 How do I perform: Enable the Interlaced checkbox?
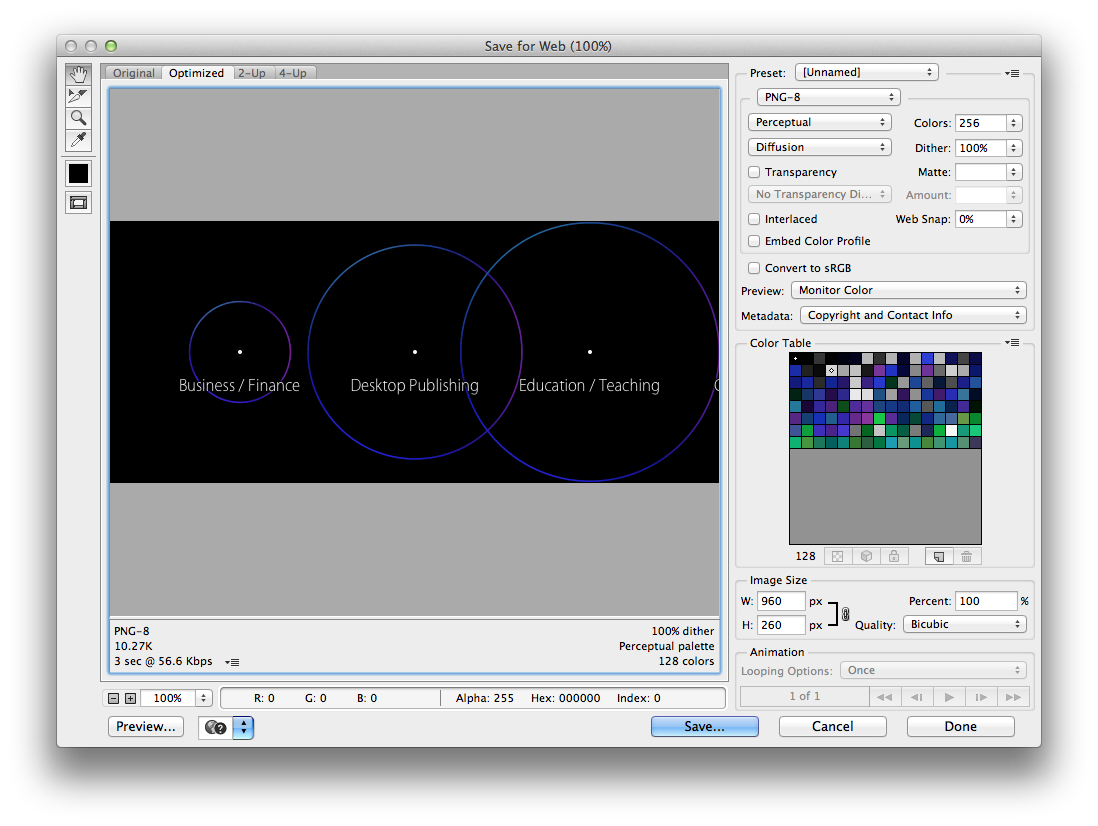pyautogui.click(x=755, y=219)
